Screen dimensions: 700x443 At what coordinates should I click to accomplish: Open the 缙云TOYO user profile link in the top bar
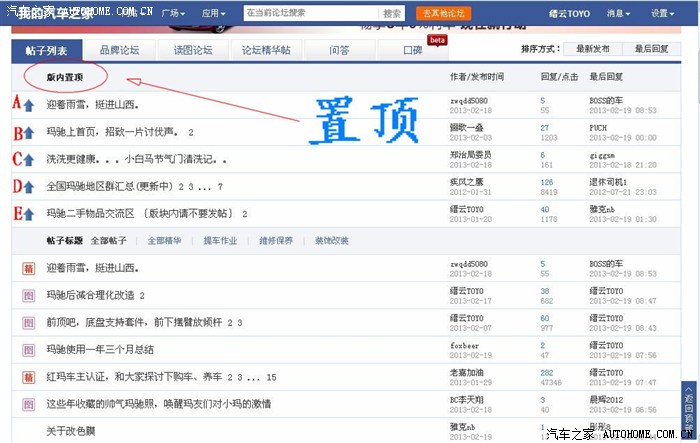569,13
